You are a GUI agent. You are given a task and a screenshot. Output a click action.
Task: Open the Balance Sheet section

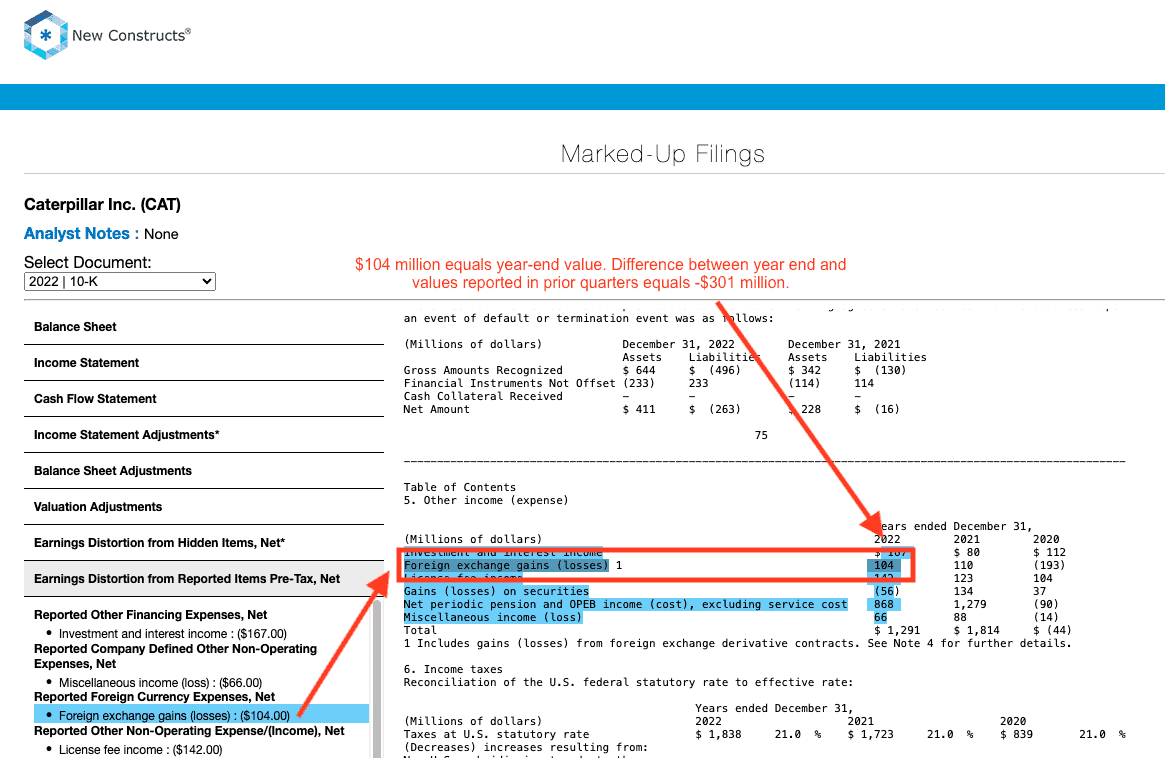tap(204, 327)
